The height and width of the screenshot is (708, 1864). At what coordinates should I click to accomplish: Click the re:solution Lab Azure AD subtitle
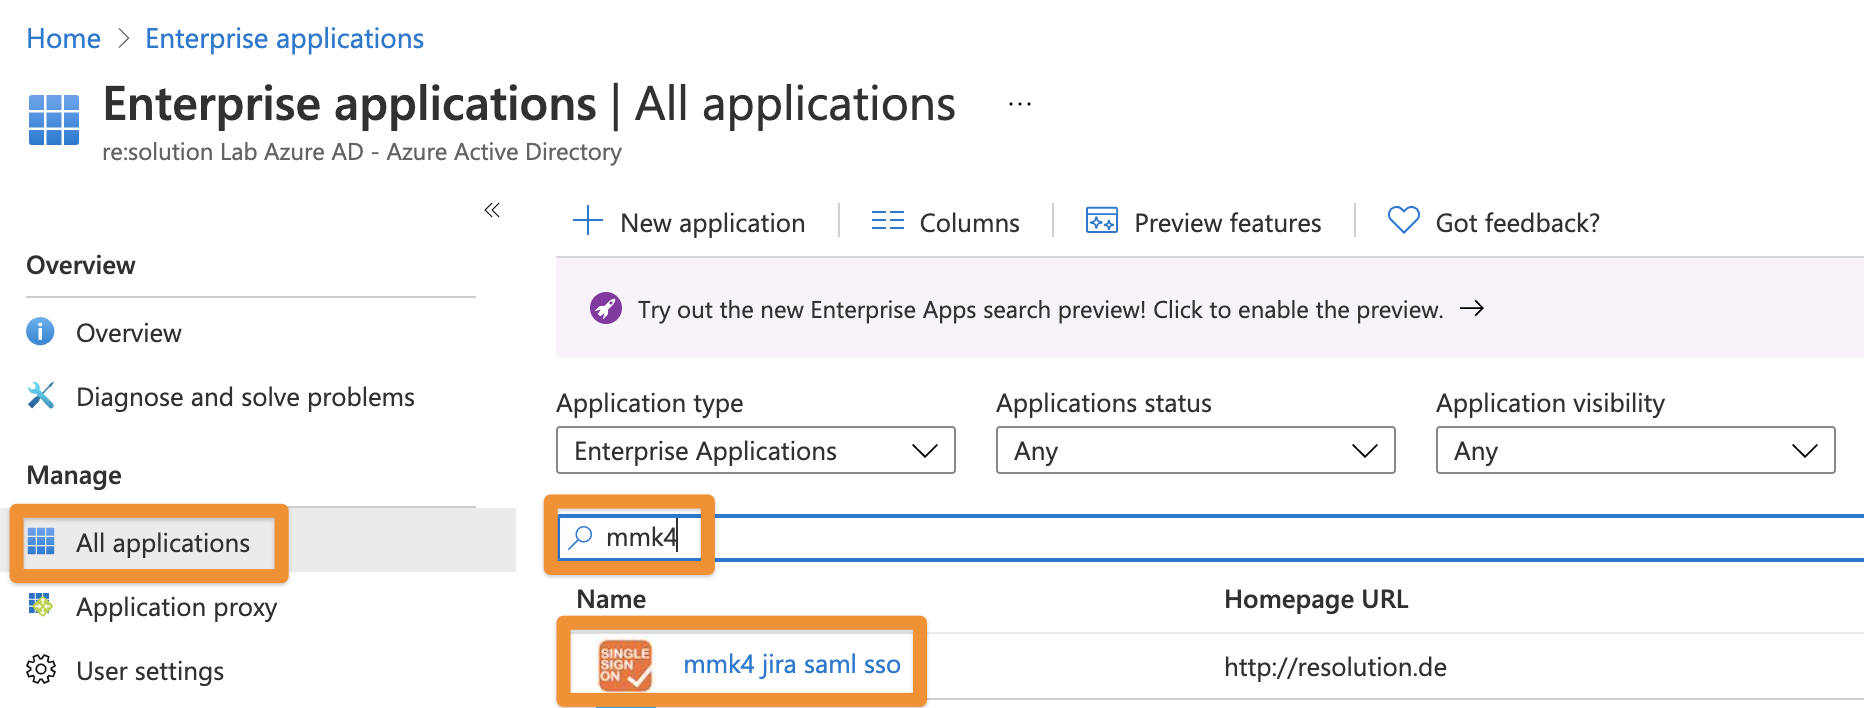click(x=362, y=152)
